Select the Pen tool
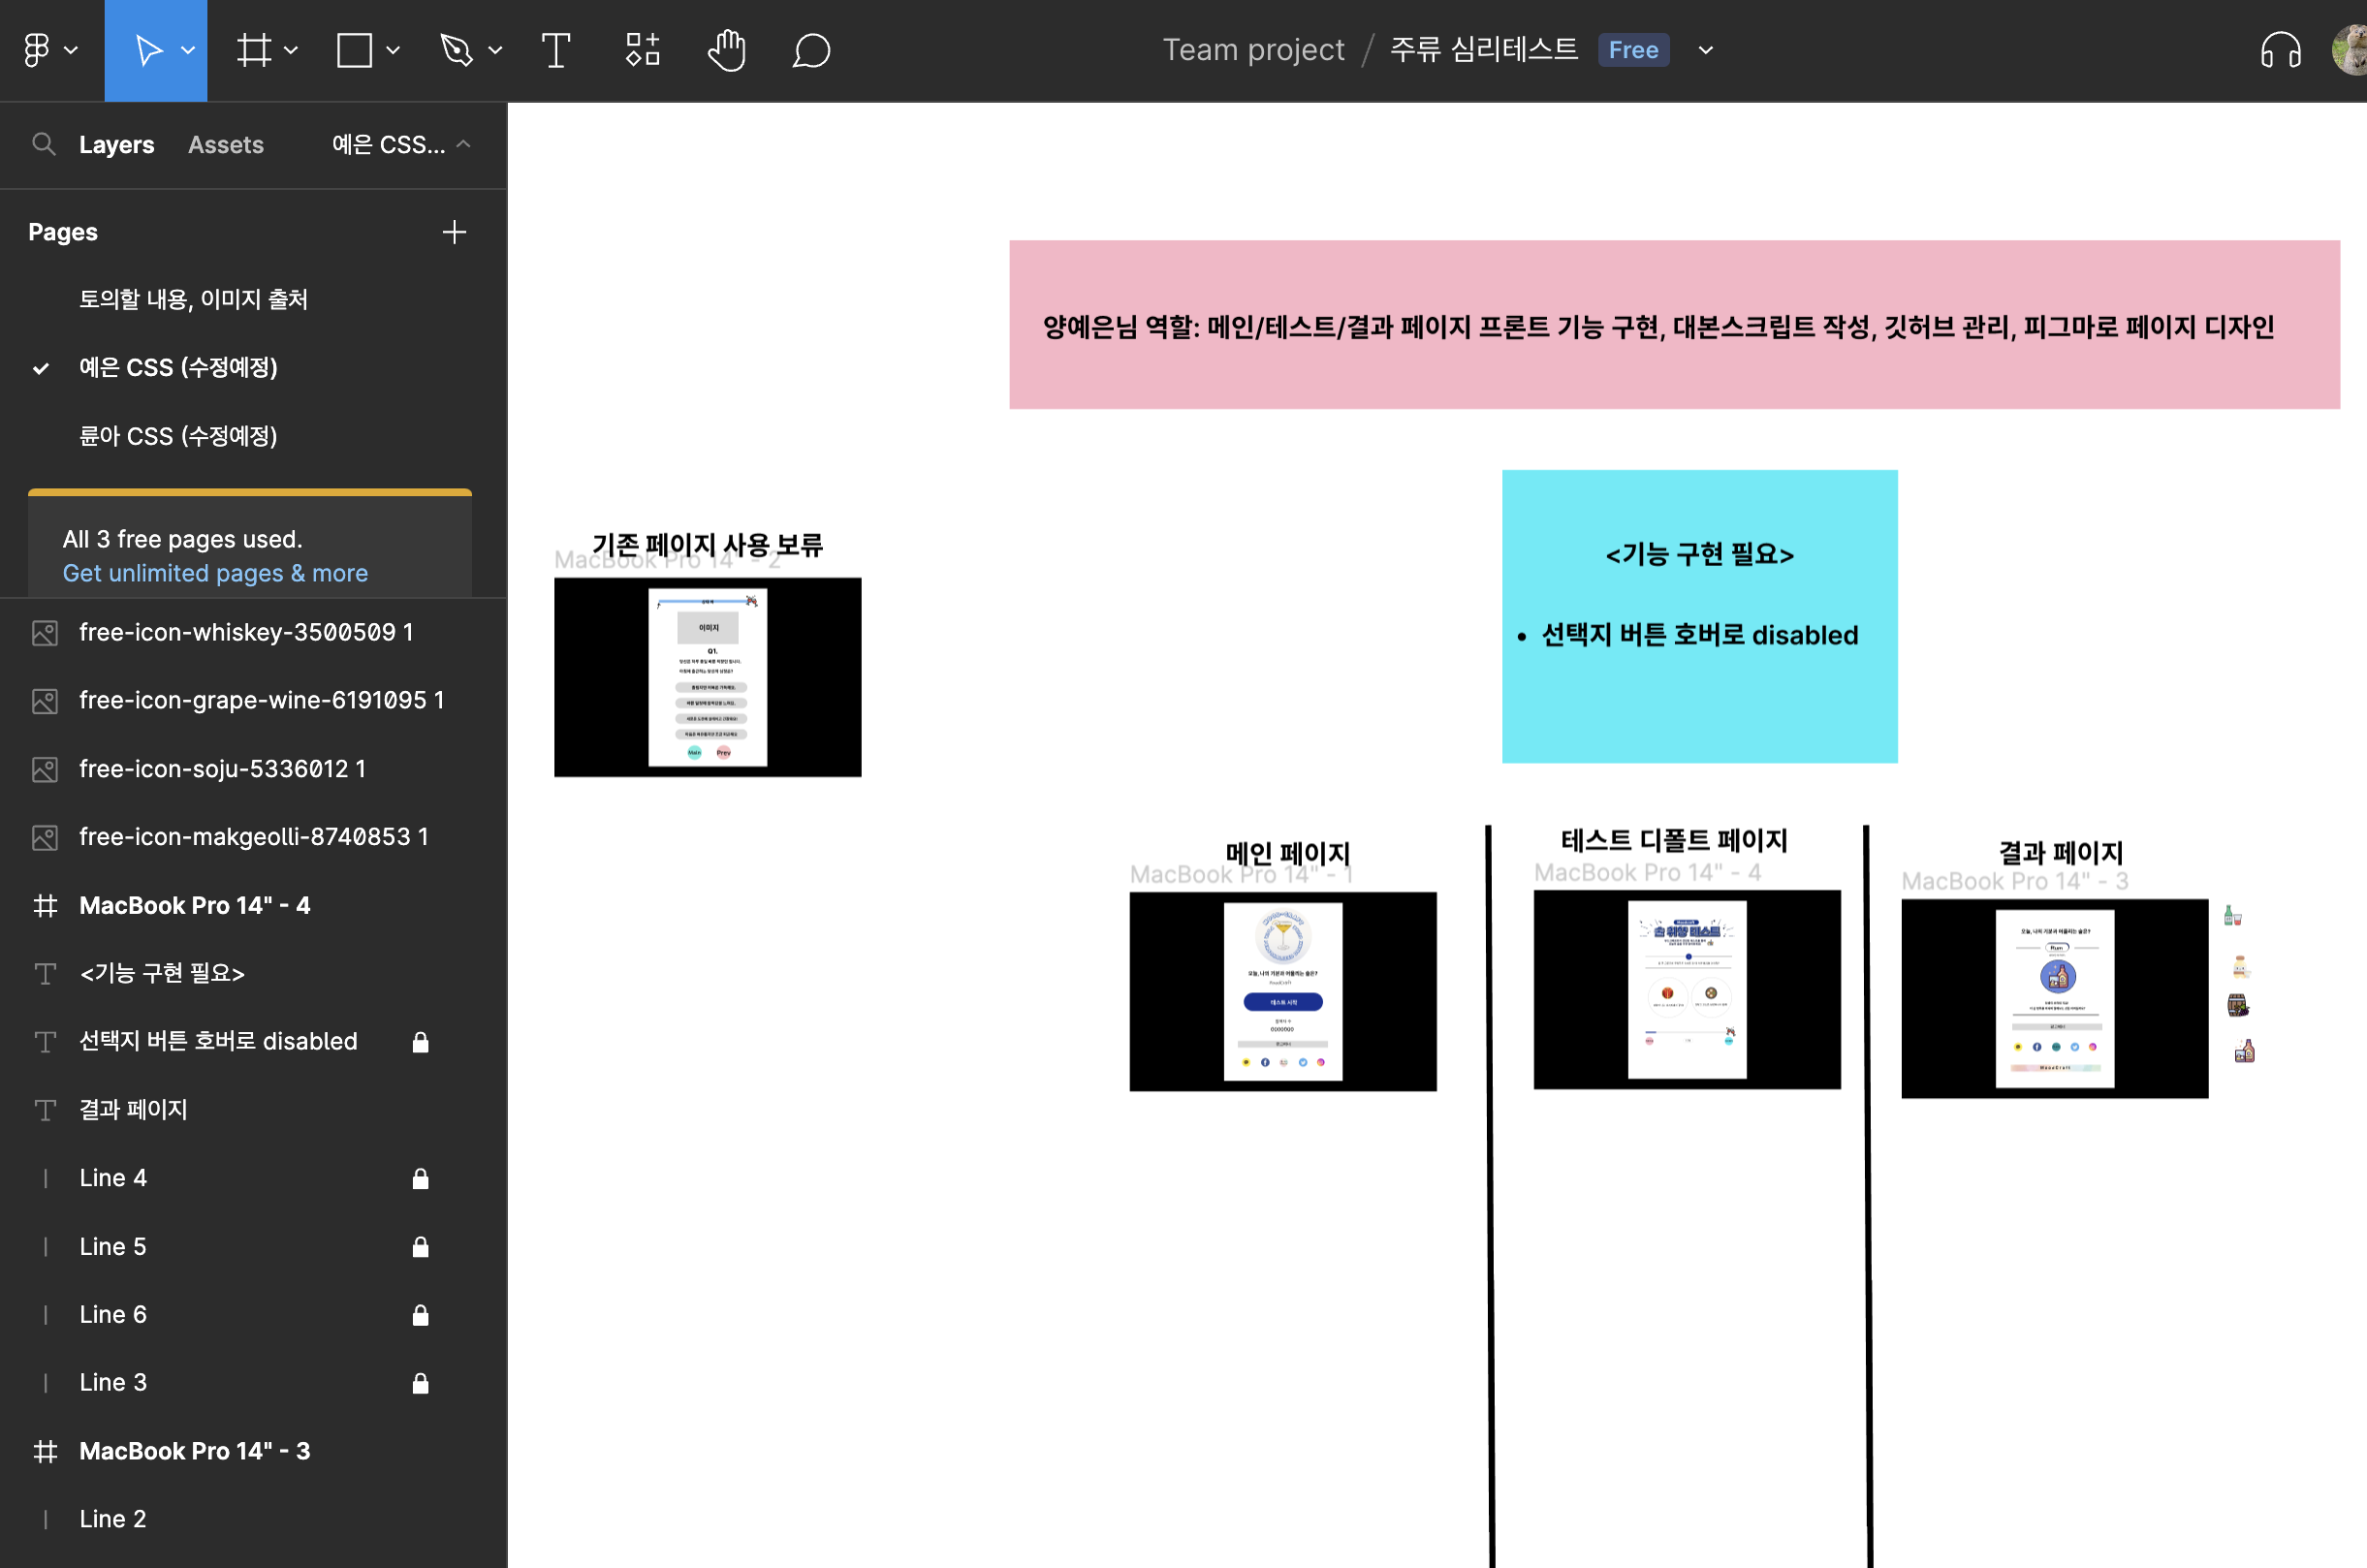This screenshot has width=2367, height=1568. pyautogui.click(x=456, y=49)
